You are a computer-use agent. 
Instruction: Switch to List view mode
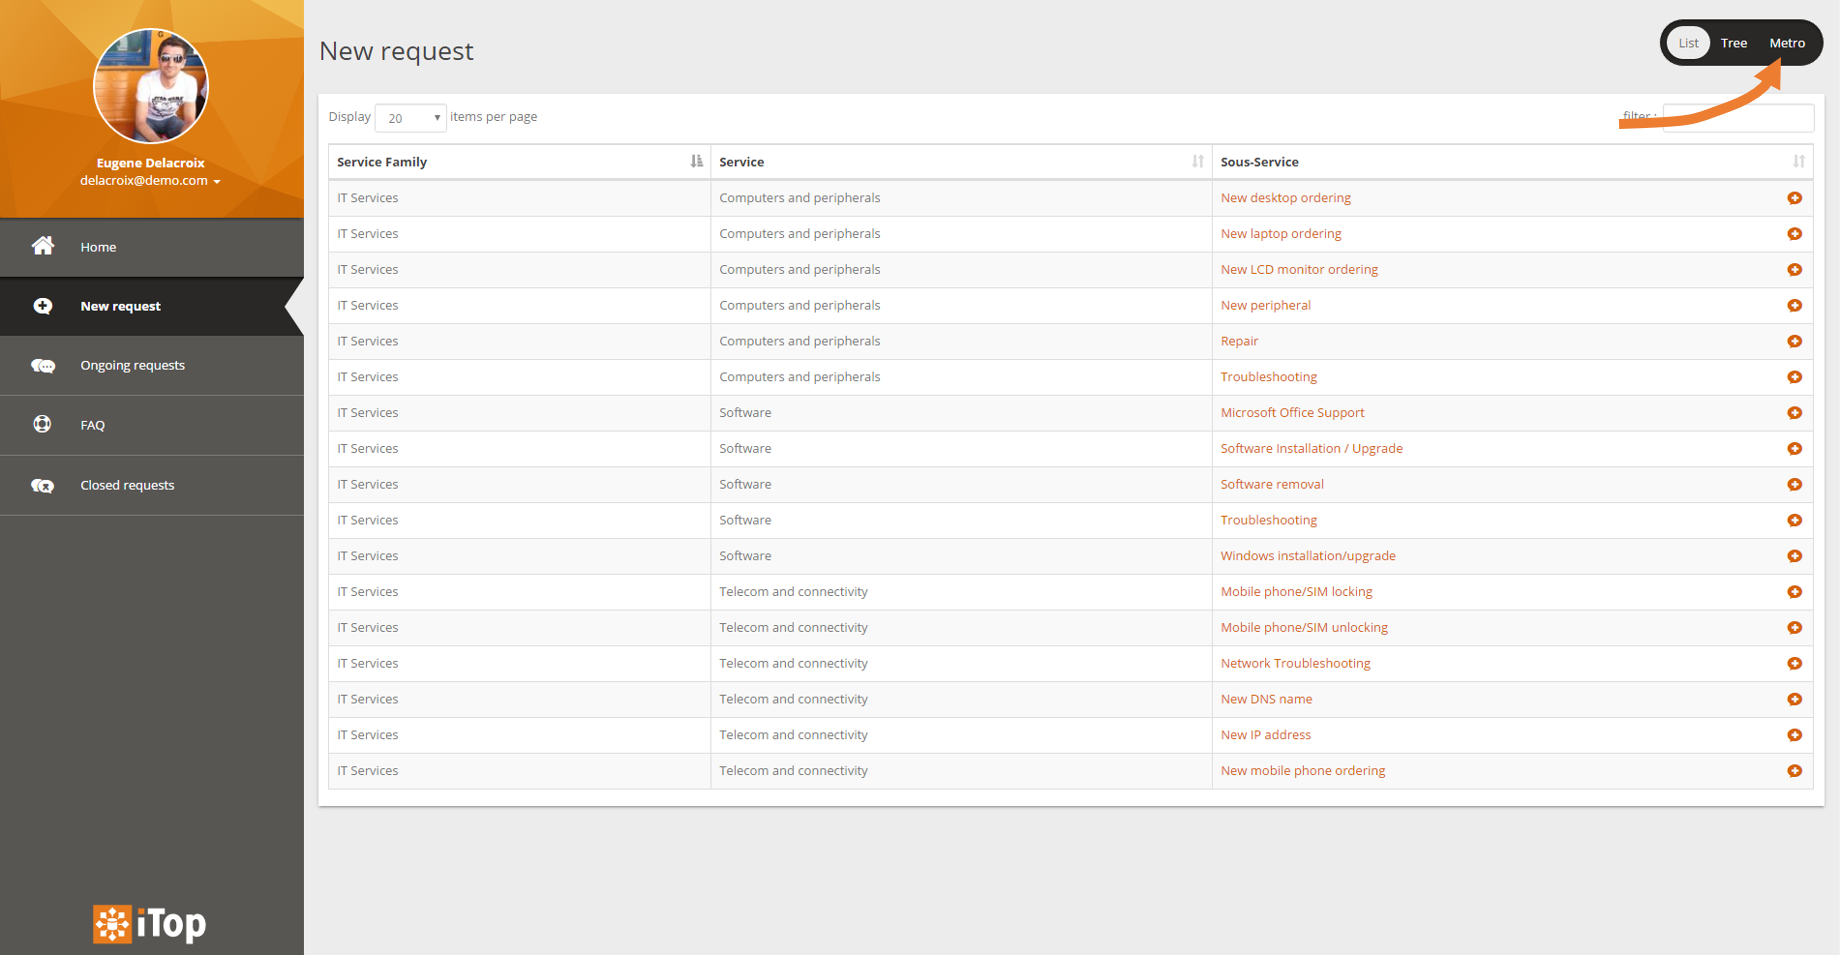click(x=1688, y=43)
